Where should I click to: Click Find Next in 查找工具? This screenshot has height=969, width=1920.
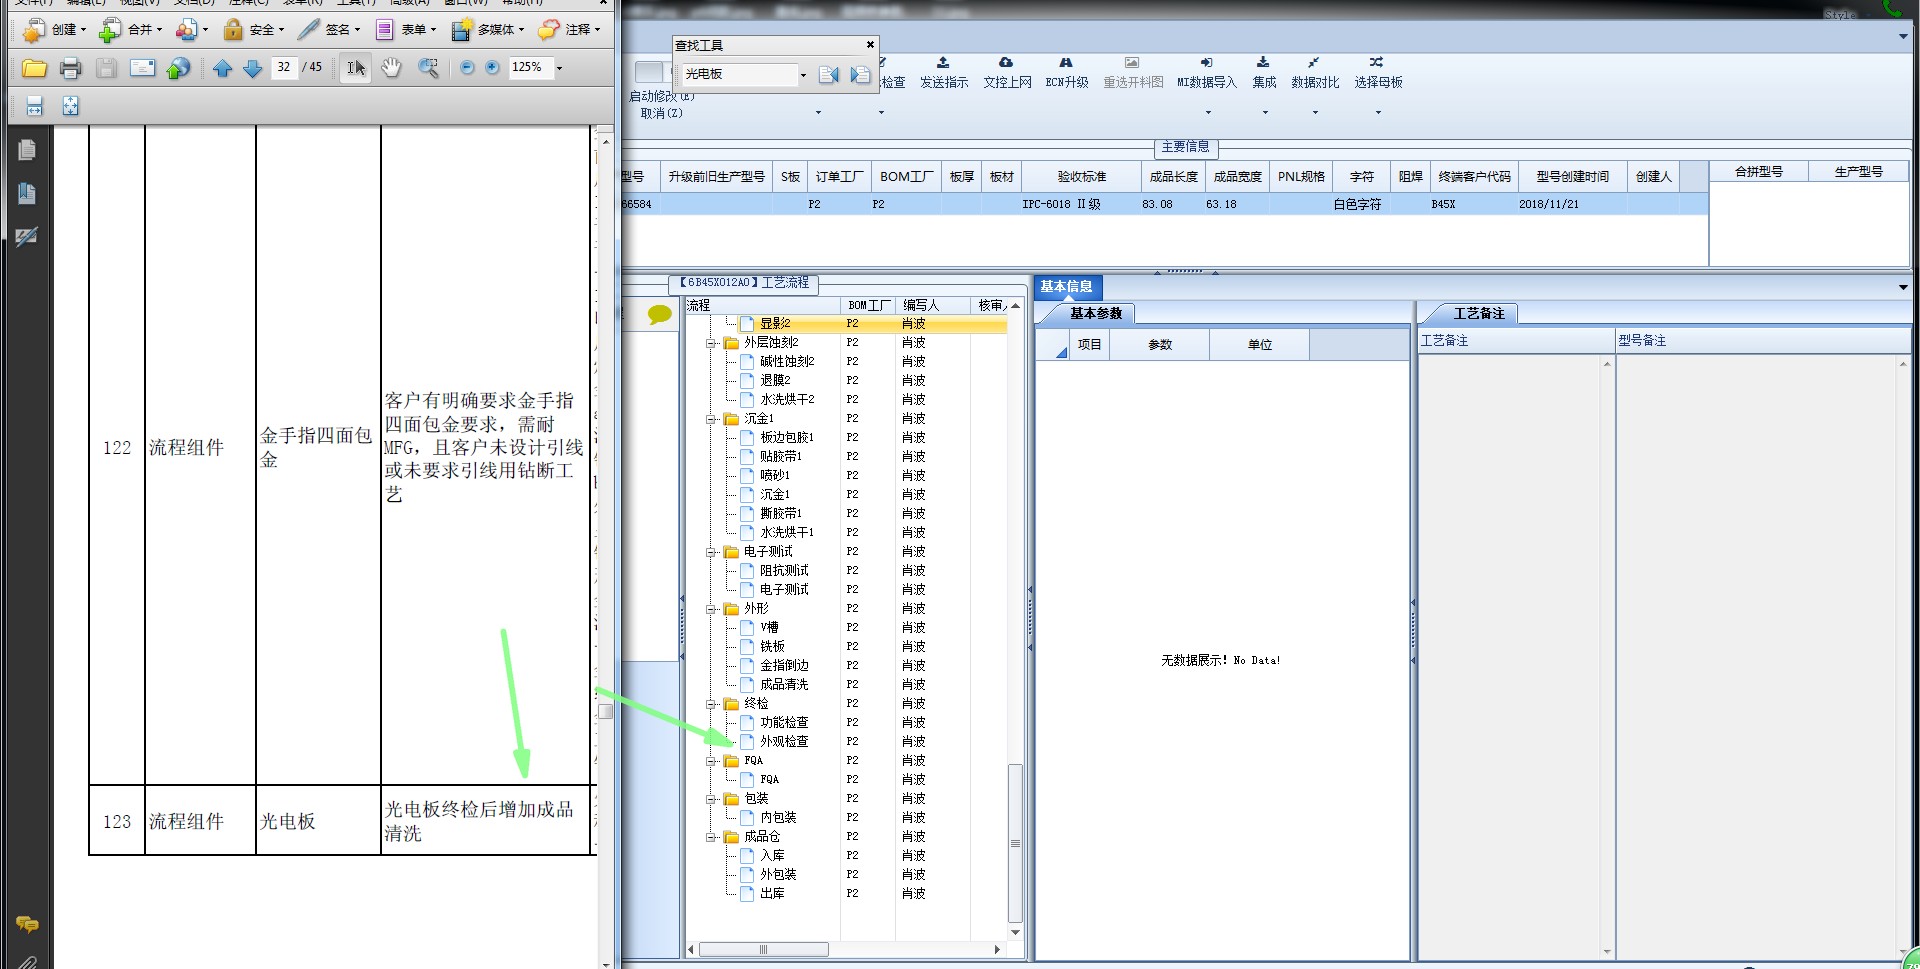(860, 75)
